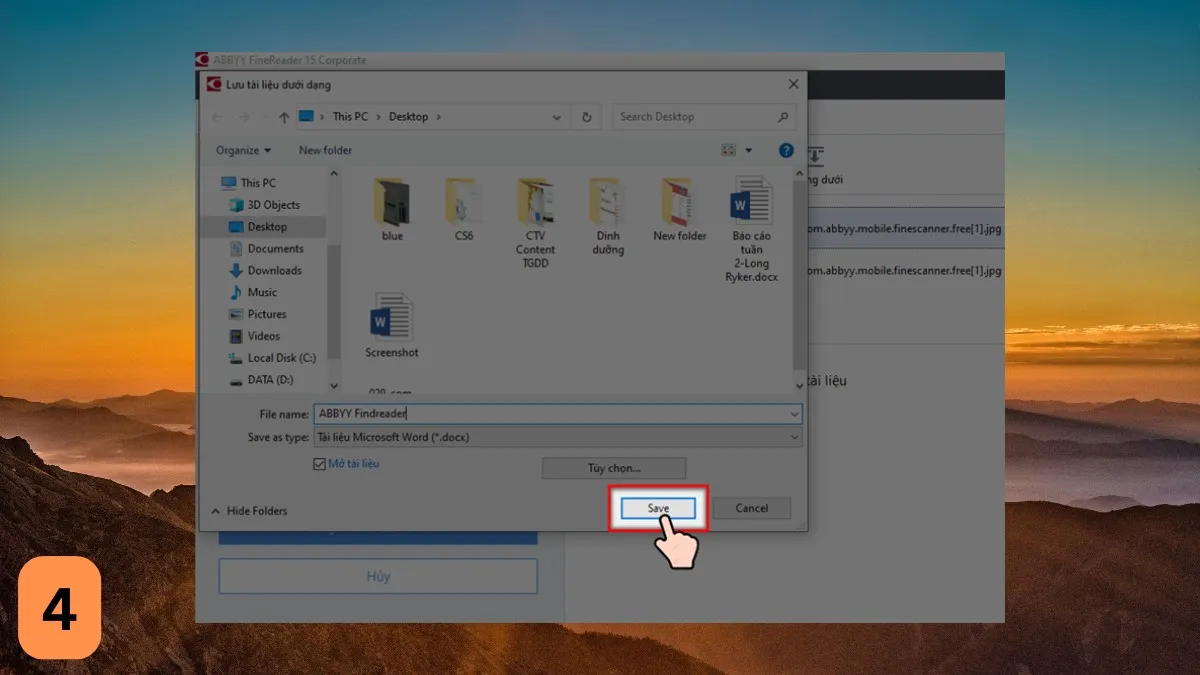Click the magnifier in Search Desktop box

click(x=782, y=116)
